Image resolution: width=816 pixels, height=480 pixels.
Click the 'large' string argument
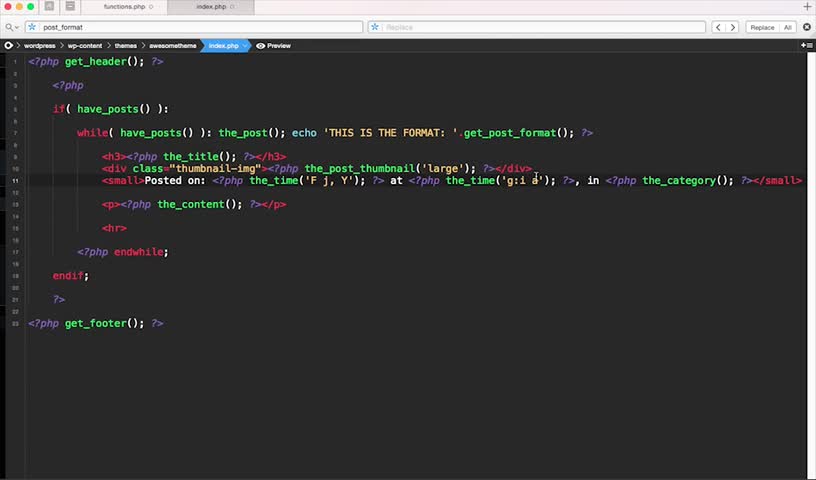click(442, 168)
